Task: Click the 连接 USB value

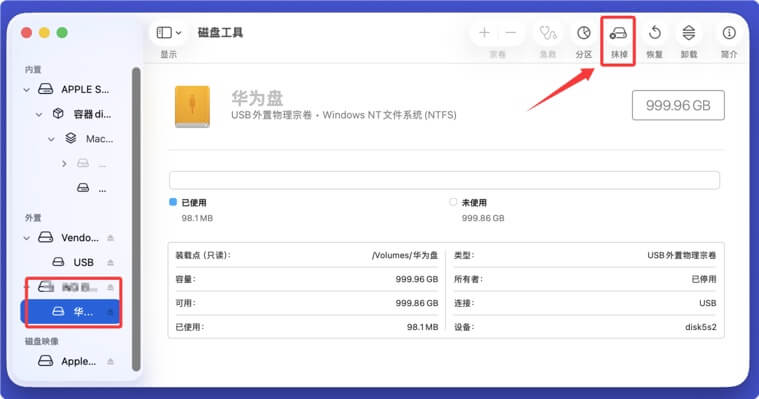Action: click(x=708, y=303)
